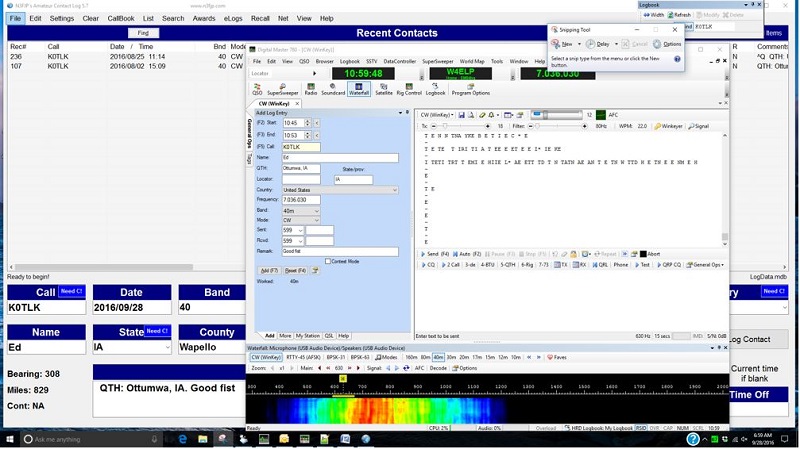Open waterfall Options
The height and width of the screenshot is (449, 800).
click(x=465, y=368)
